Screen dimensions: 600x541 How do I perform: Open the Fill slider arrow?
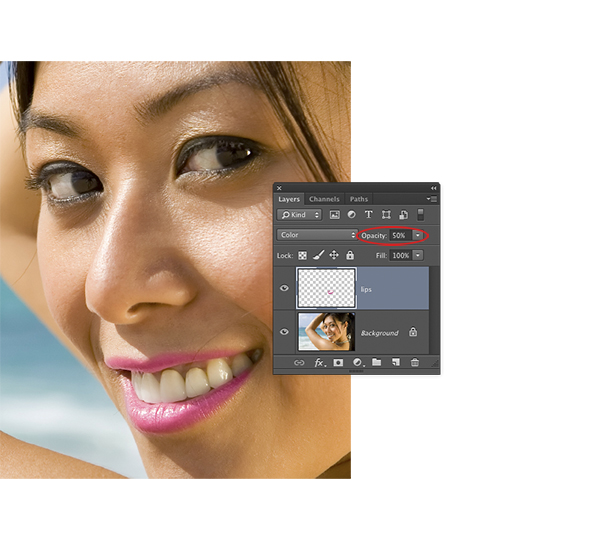tap(418, 255)
